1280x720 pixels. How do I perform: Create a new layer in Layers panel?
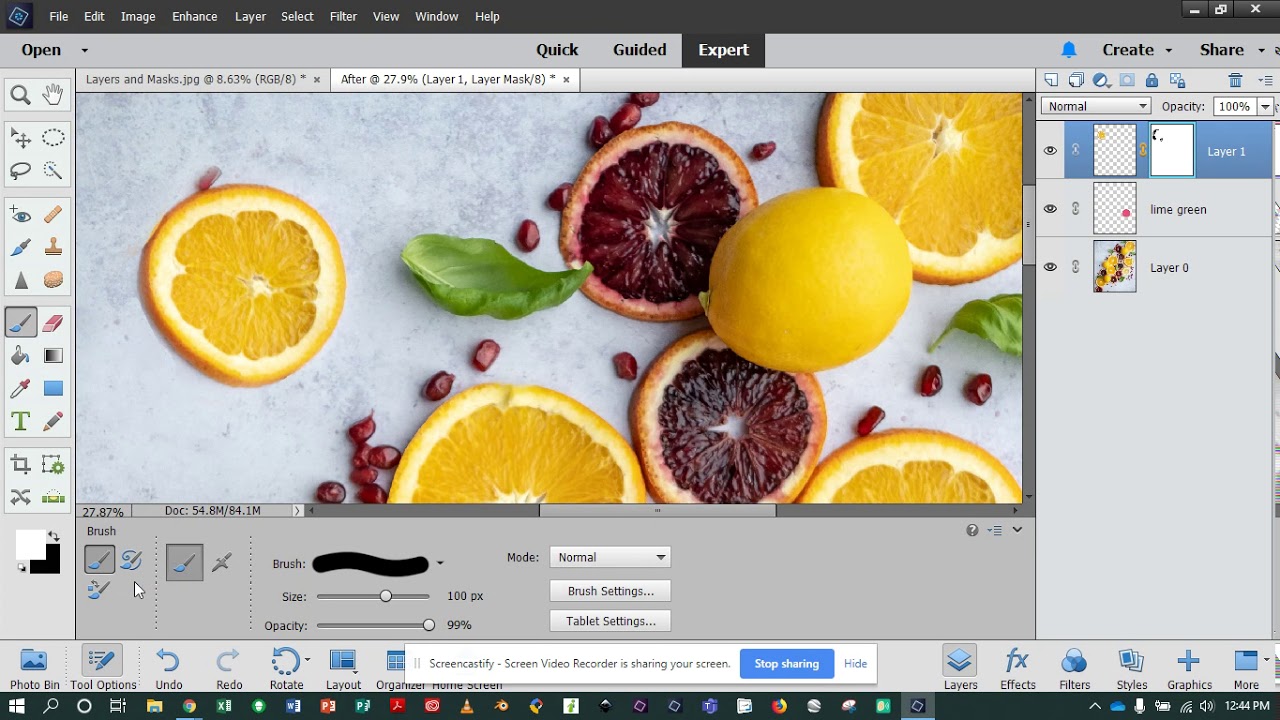click(x=1051, y=80)
